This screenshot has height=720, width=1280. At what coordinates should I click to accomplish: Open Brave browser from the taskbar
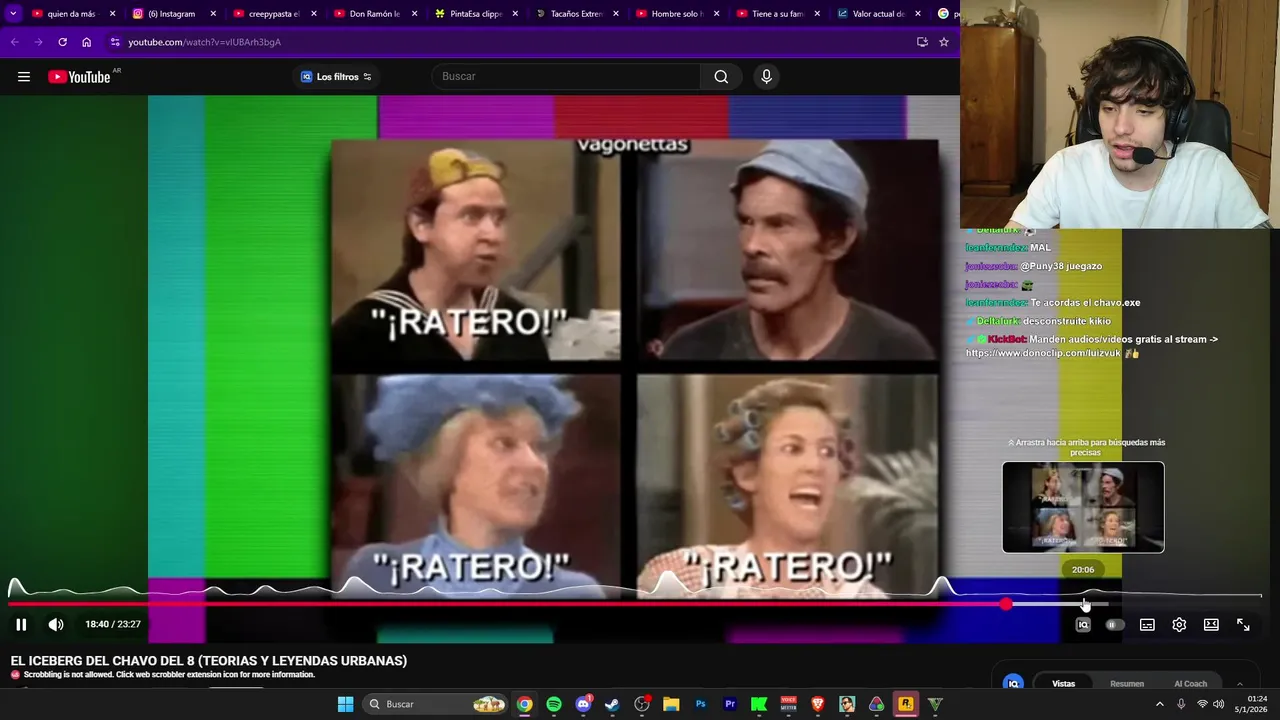pos(818,704)
